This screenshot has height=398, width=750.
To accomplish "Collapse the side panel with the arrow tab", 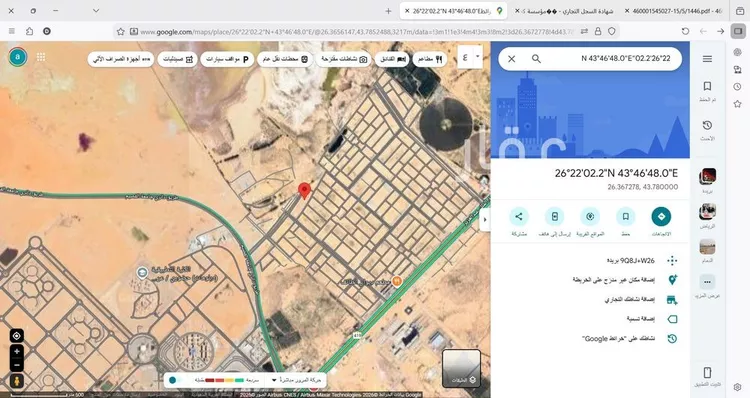I will pos(485,220).
